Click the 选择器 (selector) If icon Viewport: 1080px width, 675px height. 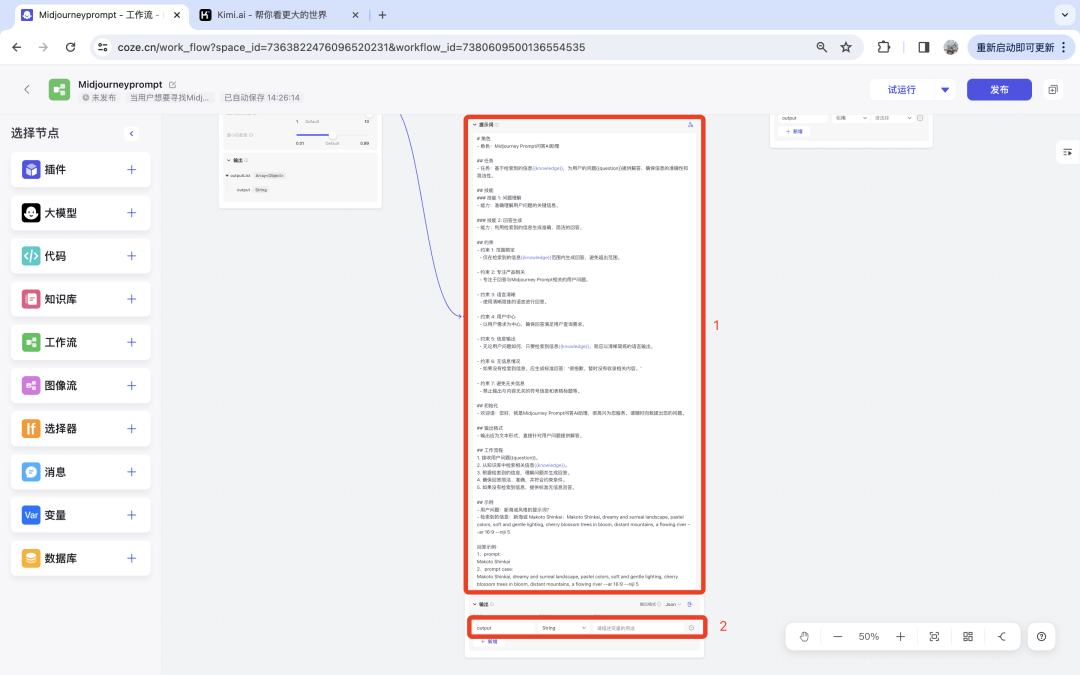(x=31, y=428)
